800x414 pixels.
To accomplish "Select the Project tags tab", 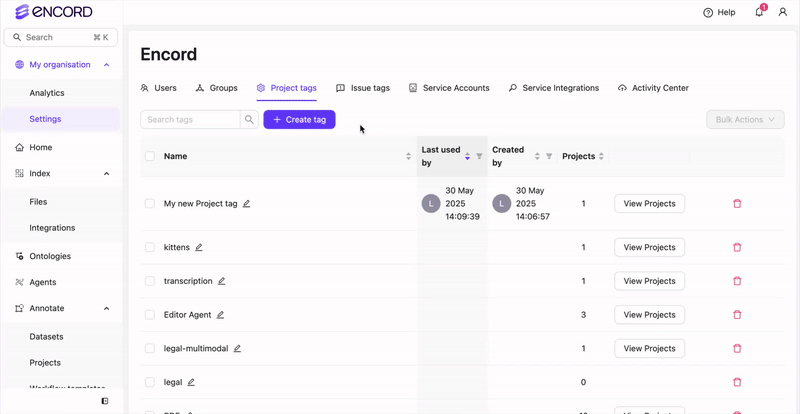I will (287, 88).
